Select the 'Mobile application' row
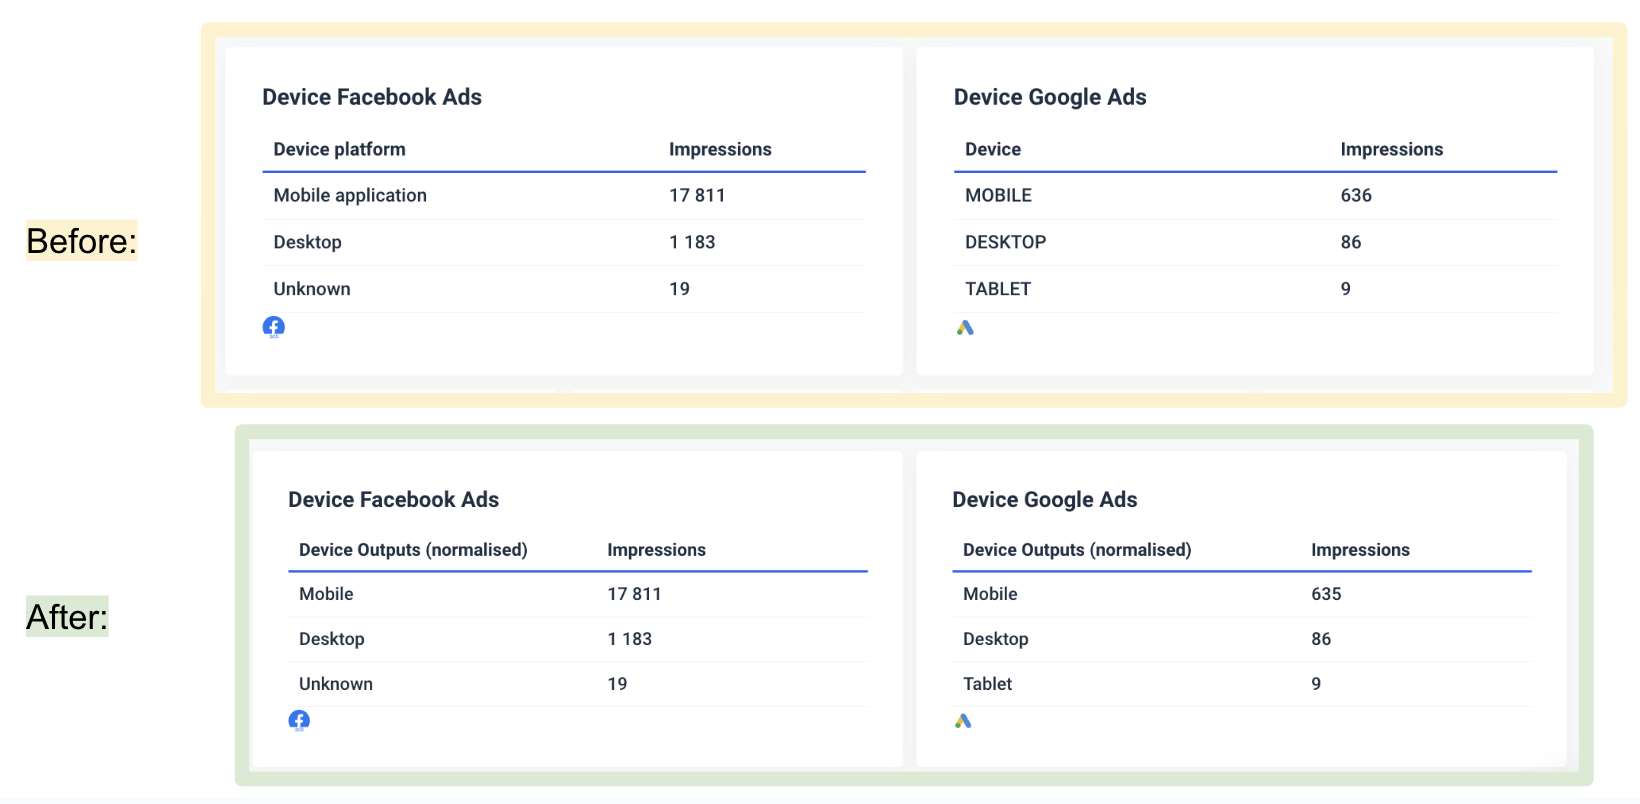Viewport: 1640px width, 804px height. 350,195
